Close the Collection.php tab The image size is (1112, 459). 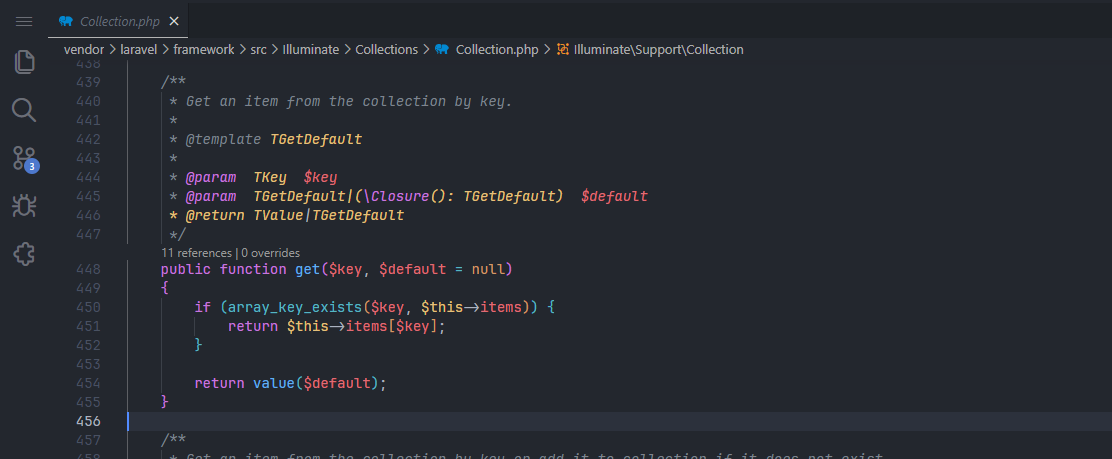click(x=174, y=21)
